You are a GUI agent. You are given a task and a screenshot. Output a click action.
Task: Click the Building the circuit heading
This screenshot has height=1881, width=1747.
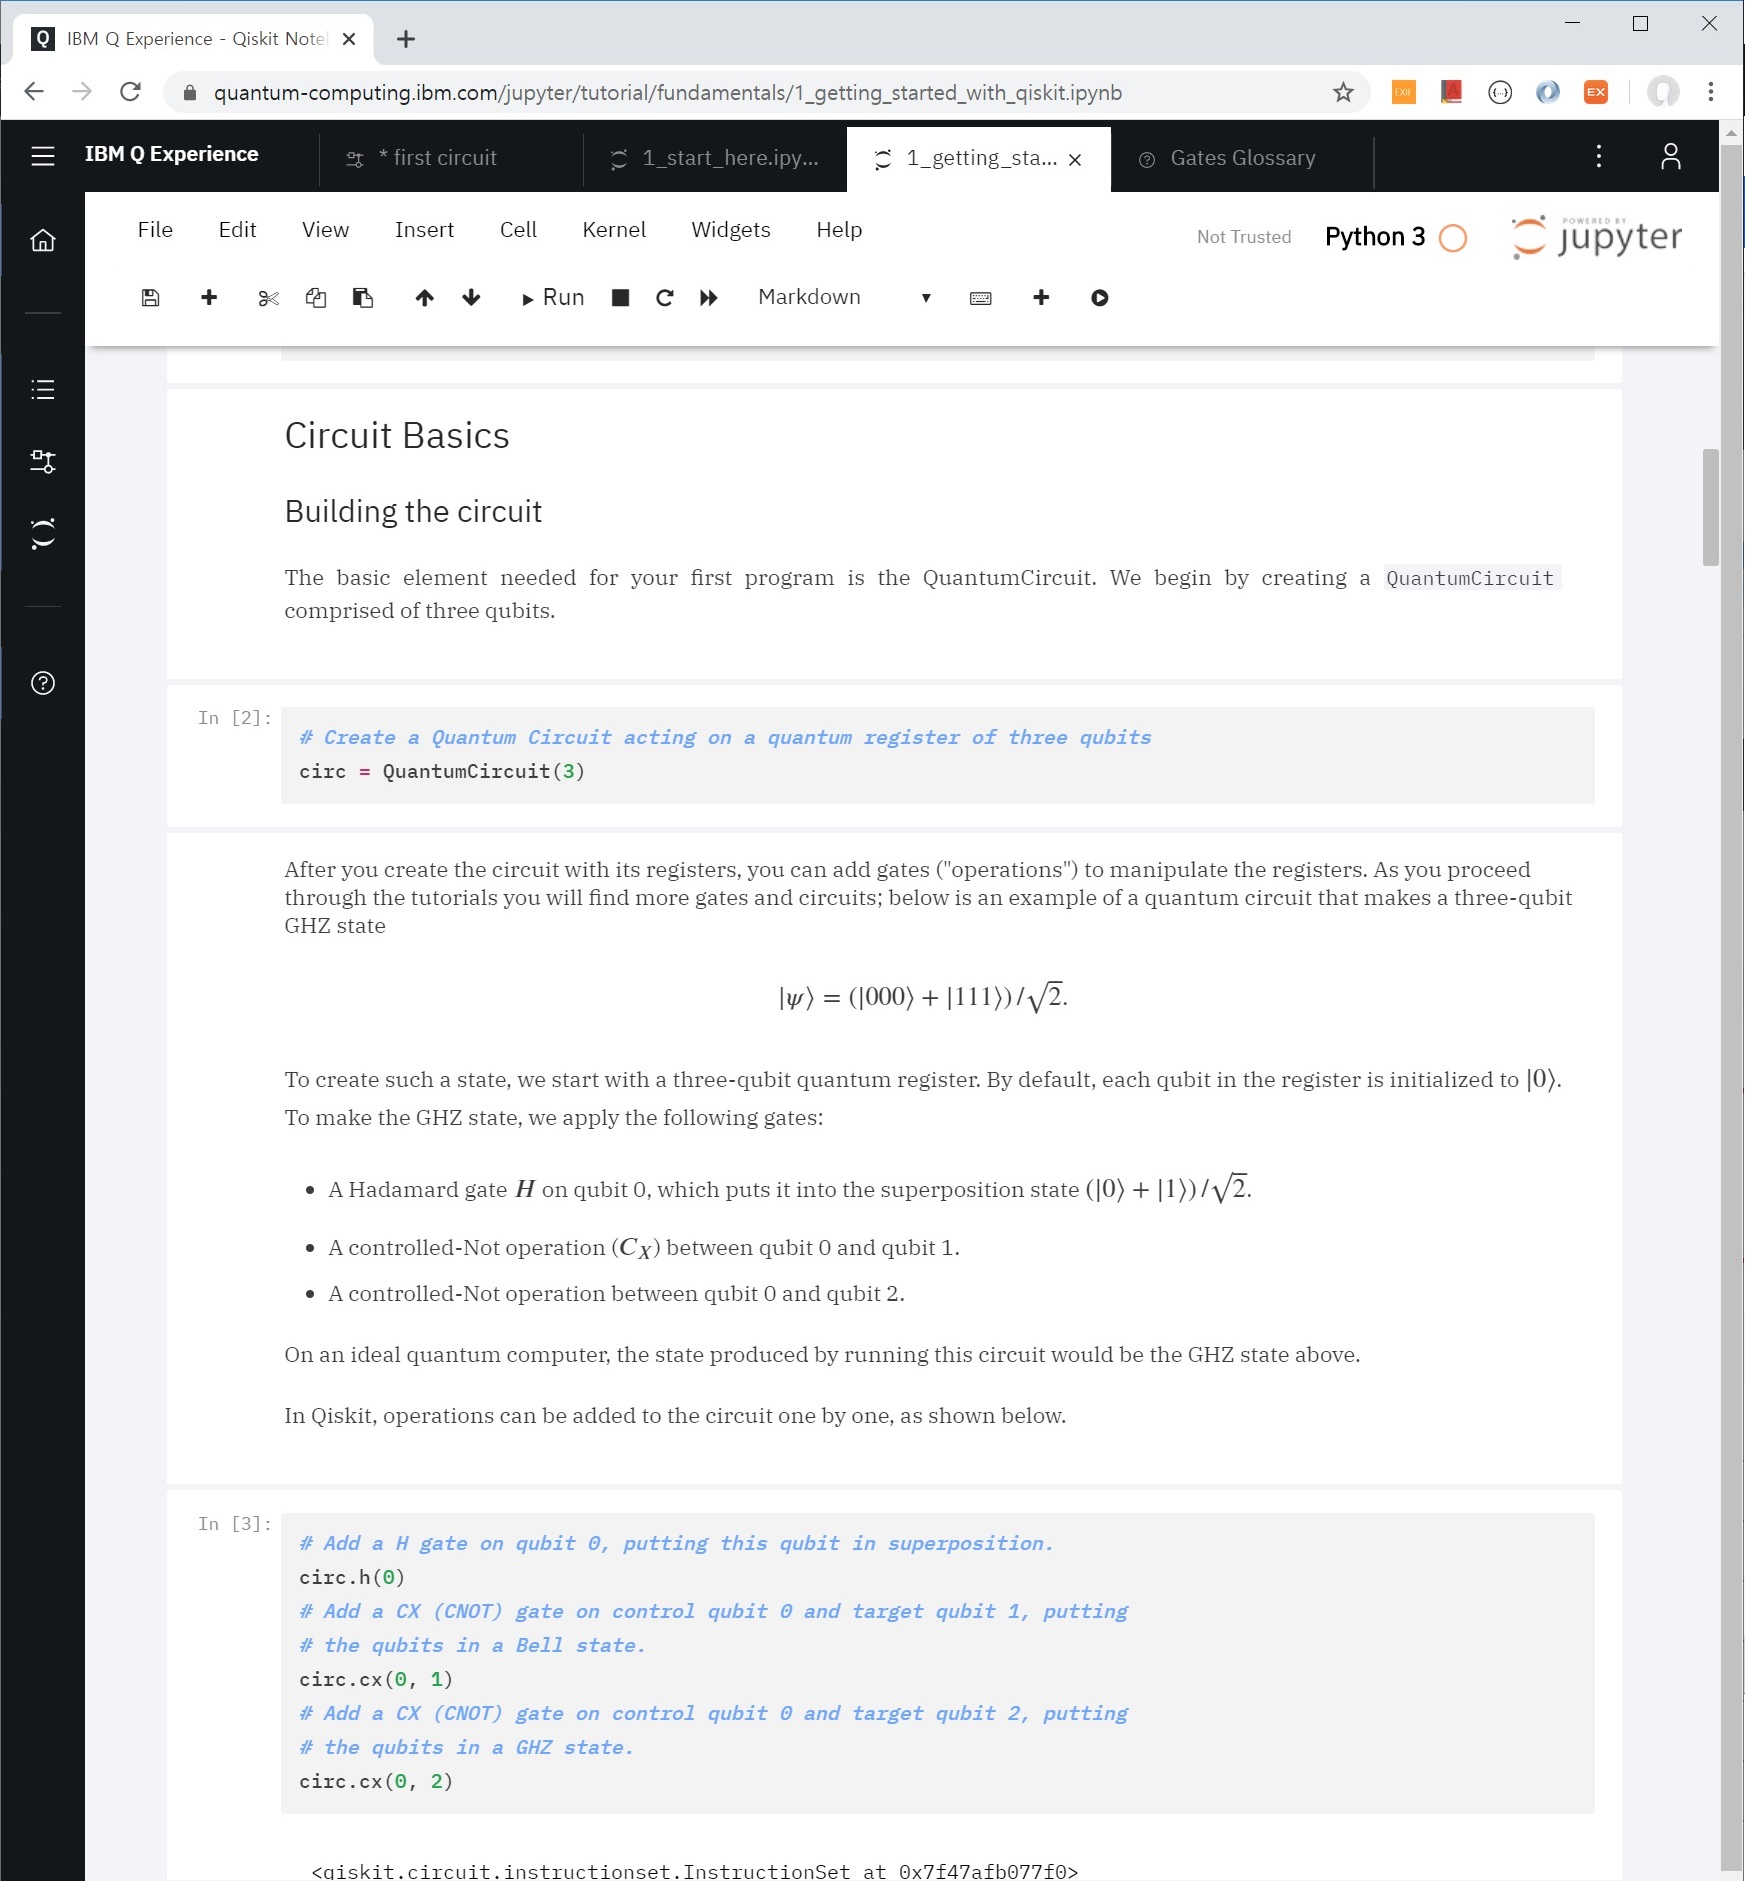[x=413, y=512]
